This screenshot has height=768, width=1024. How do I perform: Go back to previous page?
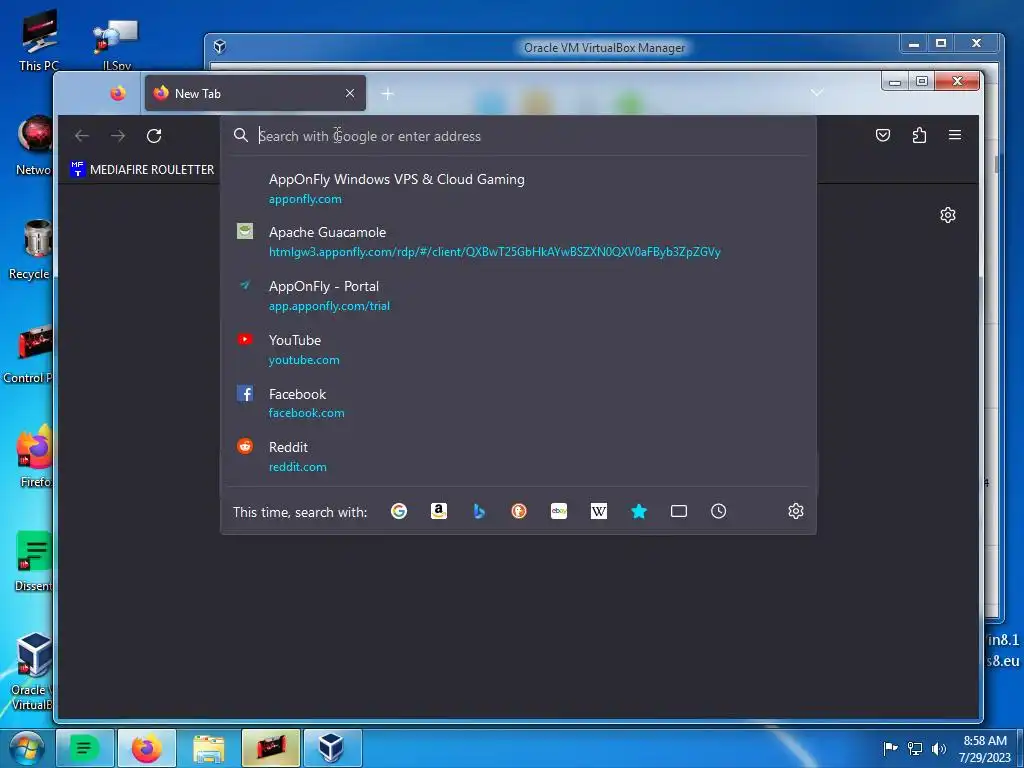(82, 136)
